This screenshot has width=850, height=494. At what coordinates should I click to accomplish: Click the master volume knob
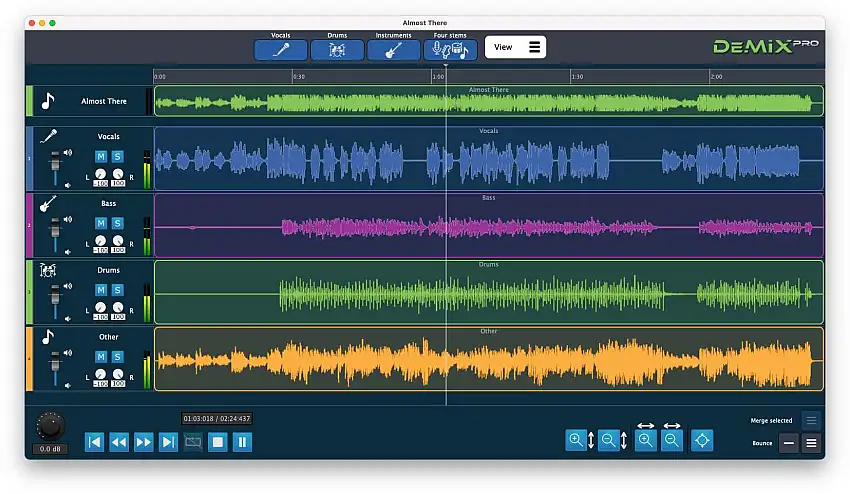click(50, 426)
